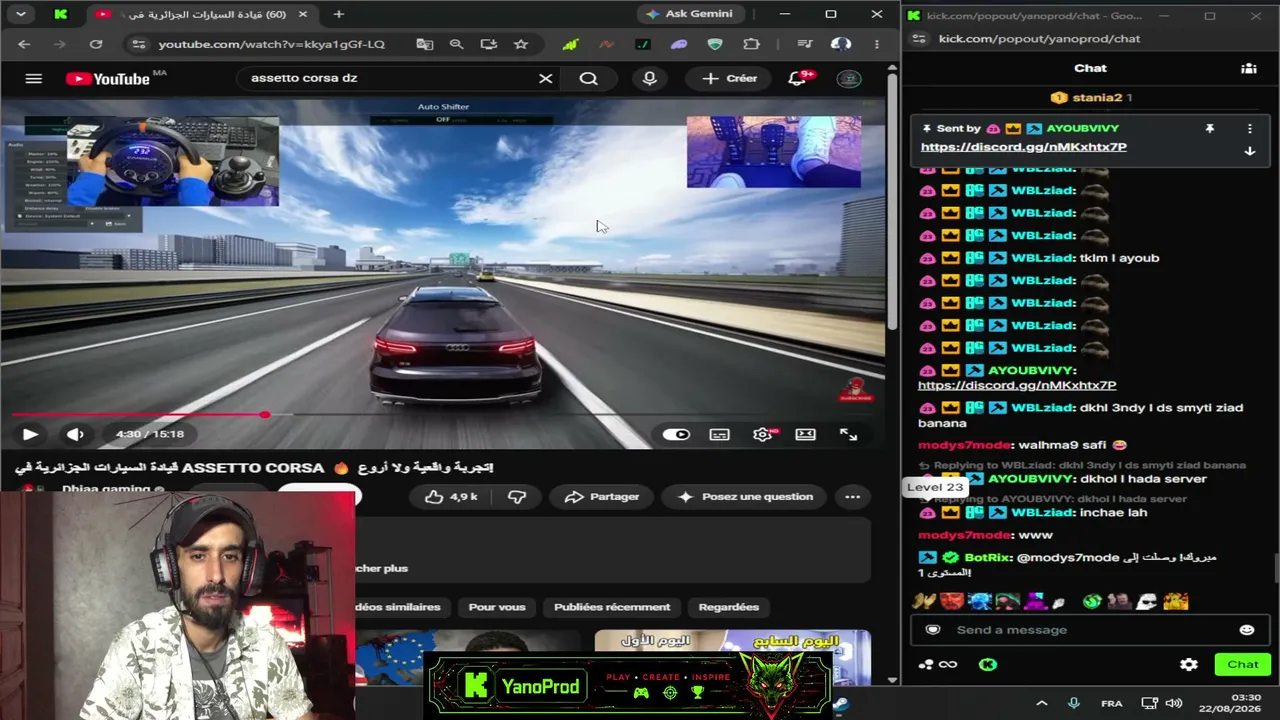Screen dimensions: 1280x720
Task: Insert the praying hands quick emote
Action: [x=923, y=601]
